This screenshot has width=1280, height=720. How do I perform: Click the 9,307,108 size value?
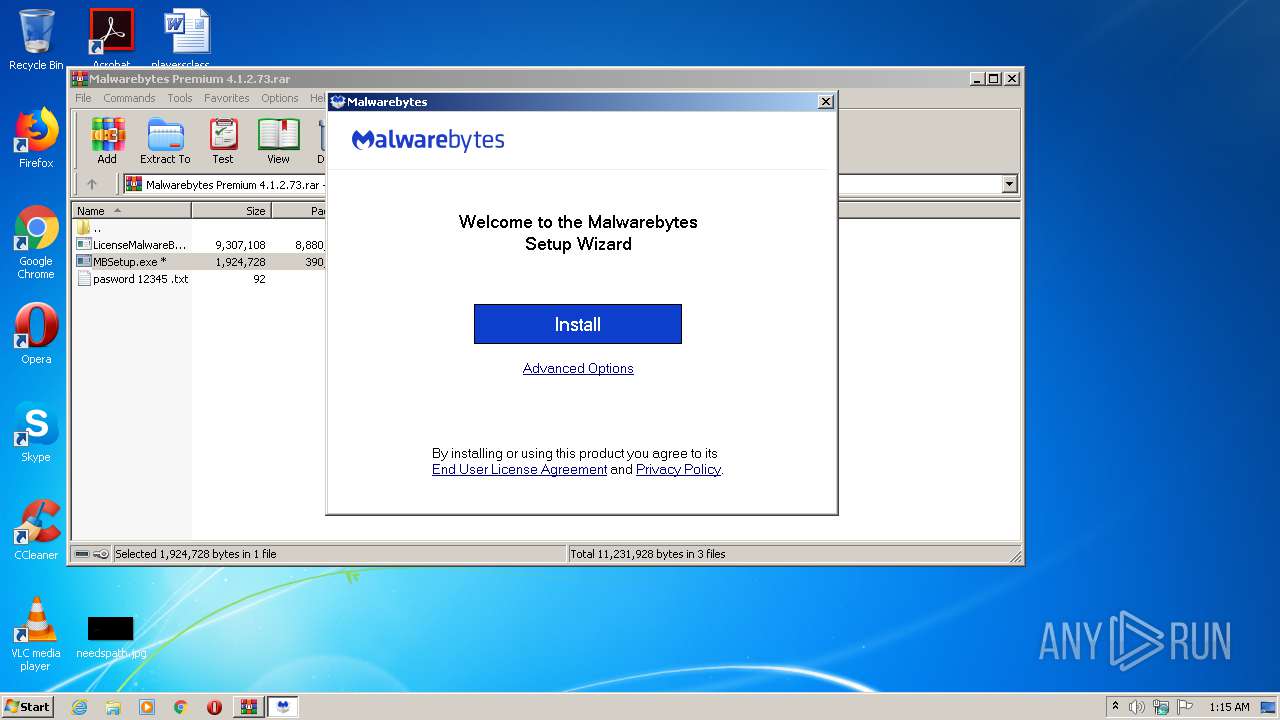240,244
